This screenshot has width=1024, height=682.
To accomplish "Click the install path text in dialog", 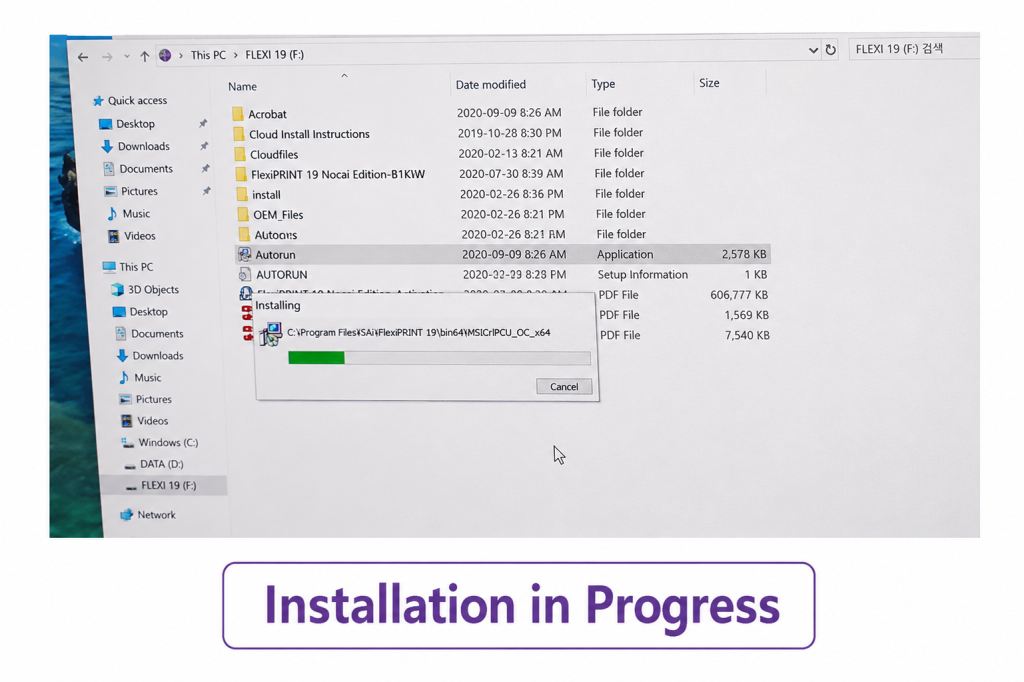I will [419, 333].
